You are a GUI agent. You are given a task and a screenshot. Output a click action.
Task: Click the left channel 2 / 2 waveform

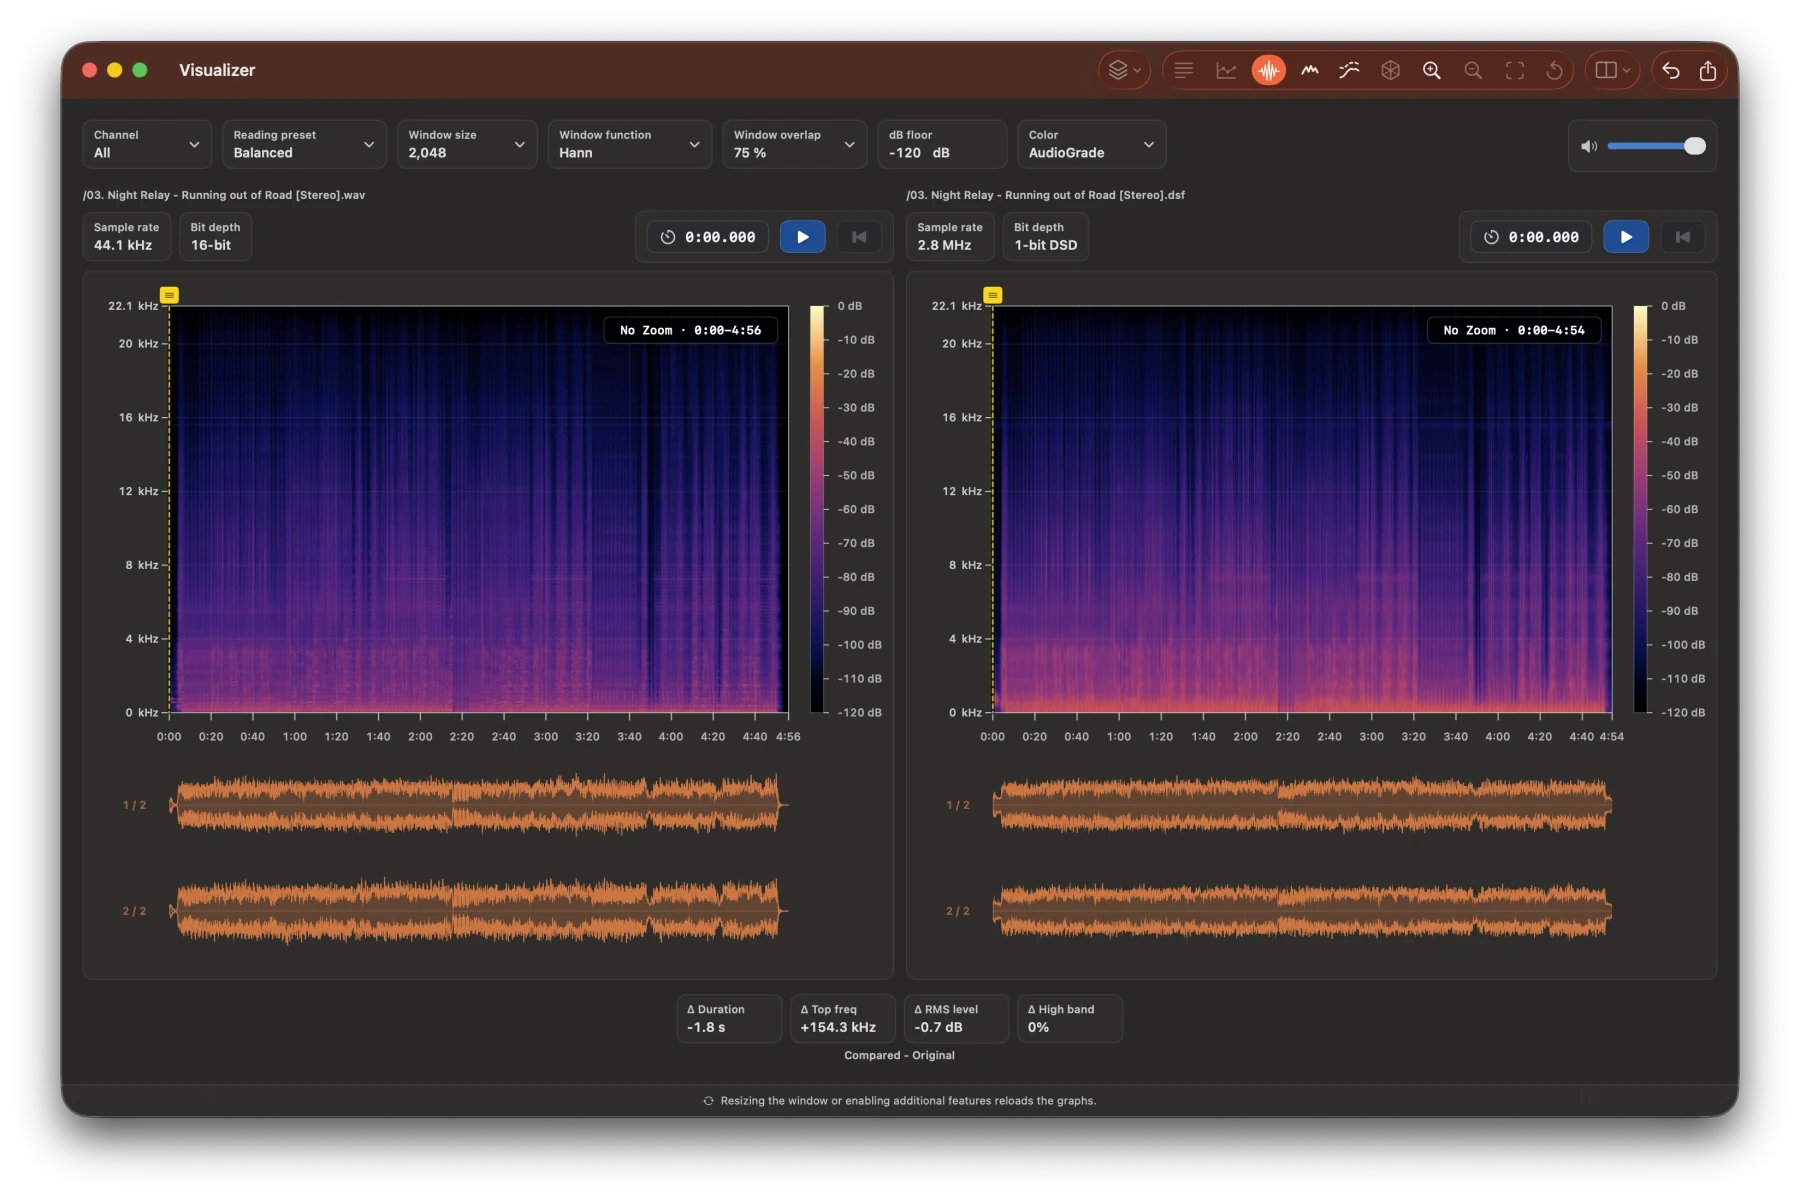[x=478, y=910]
